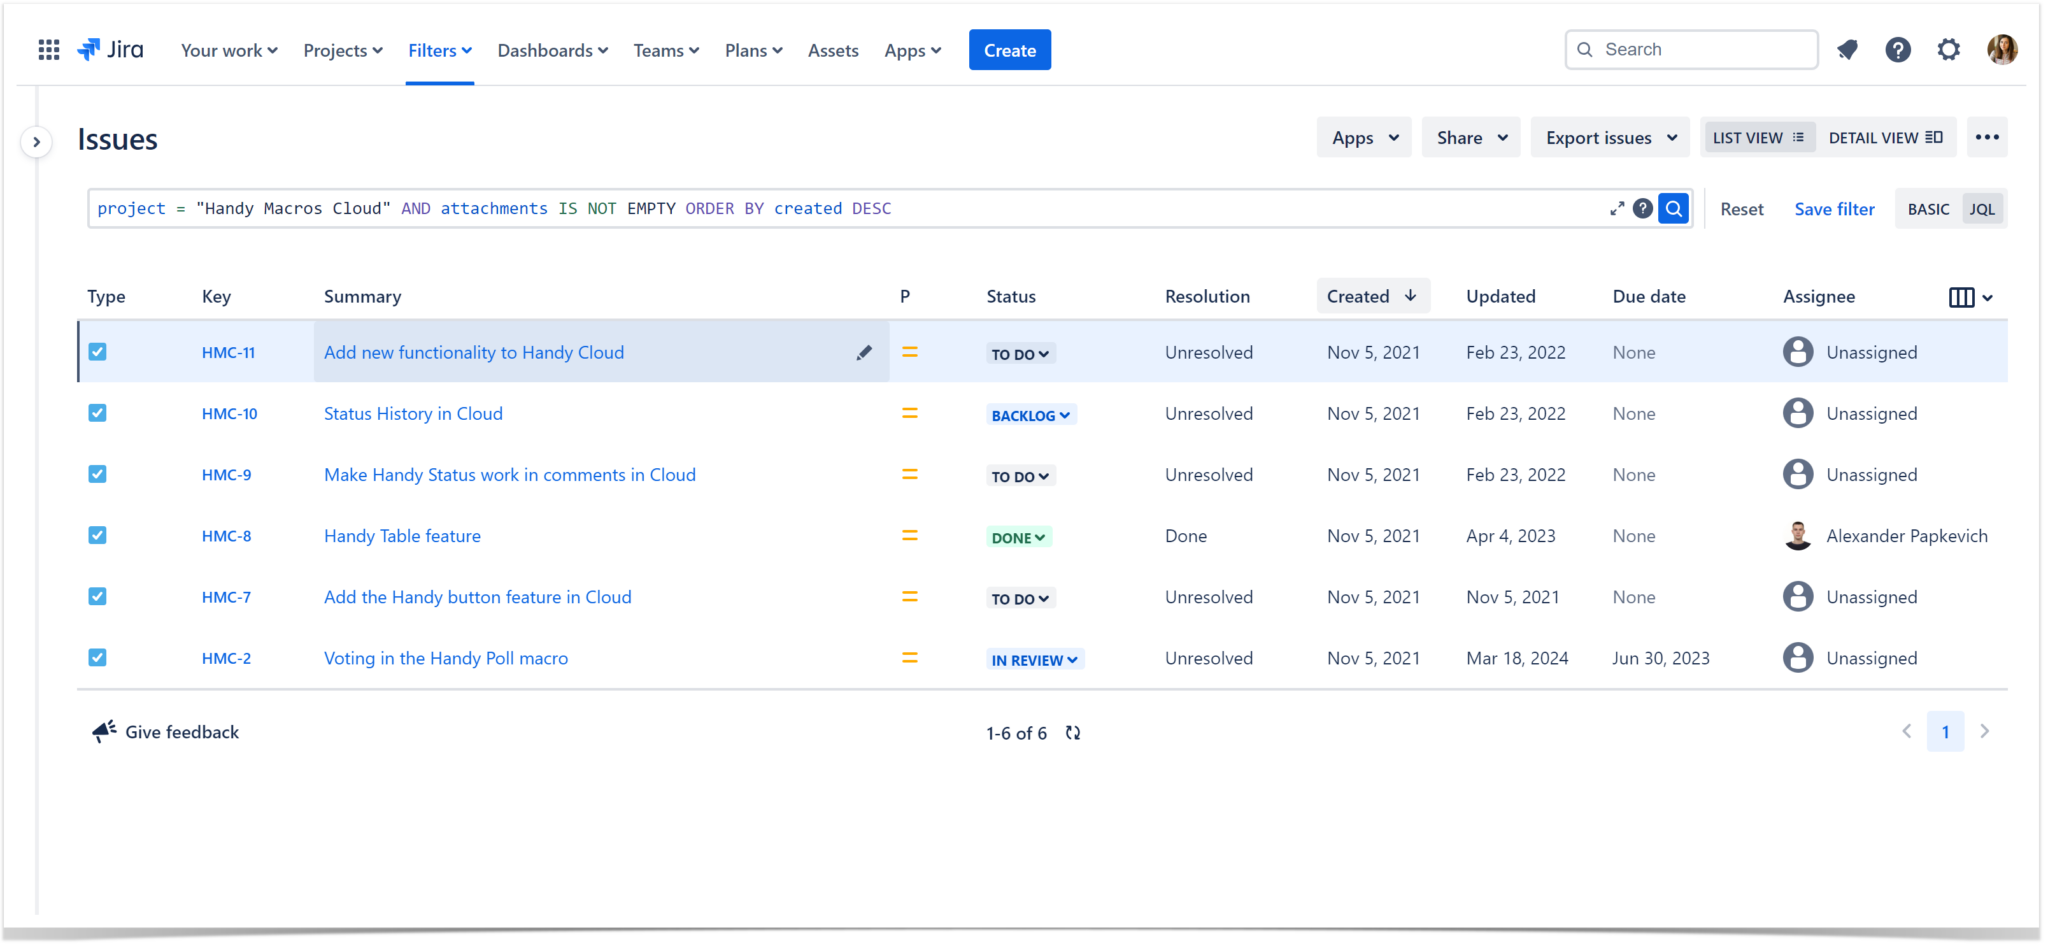Deselect the checkbox on HMC-10
Viewport: 2048px width, 946px height.
97,413
